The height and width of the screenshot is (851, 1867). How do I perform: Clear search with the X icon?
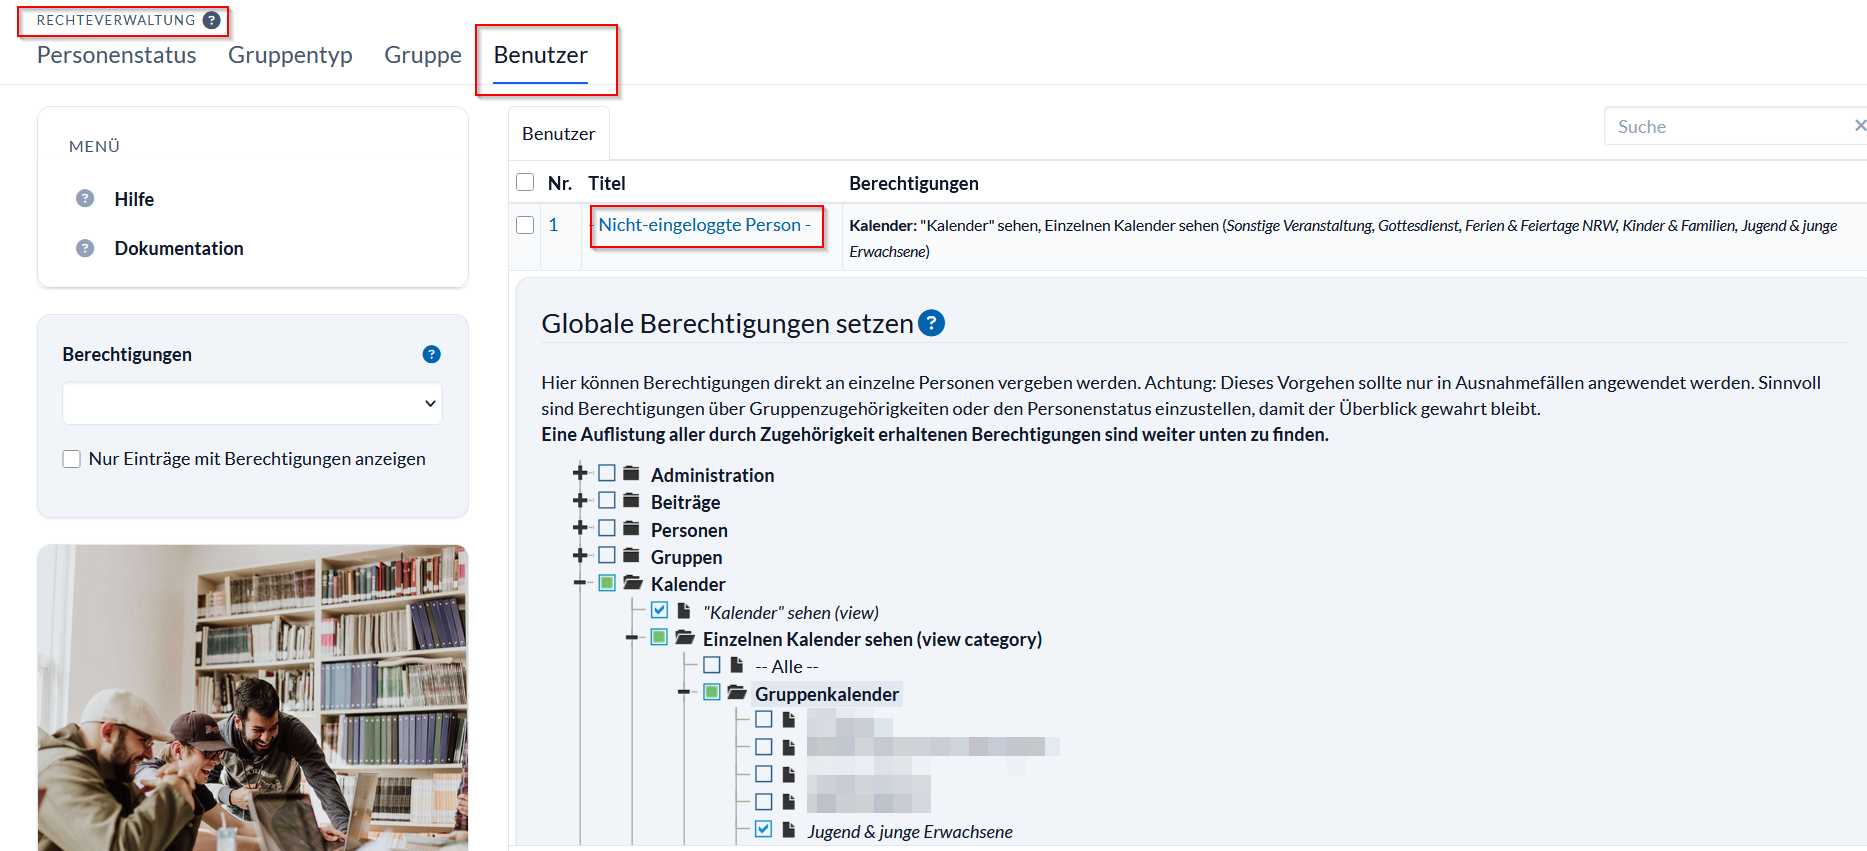pos(1859,126)
